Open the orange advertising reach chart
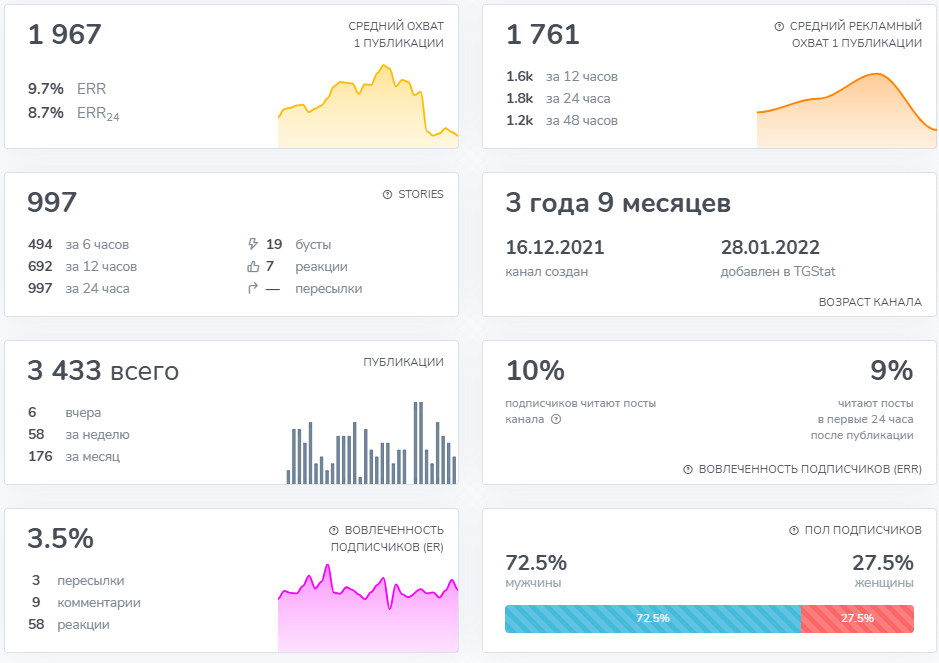Image resolution: width=939 pixels, height=663 pixels. click(x=846, y=110)
